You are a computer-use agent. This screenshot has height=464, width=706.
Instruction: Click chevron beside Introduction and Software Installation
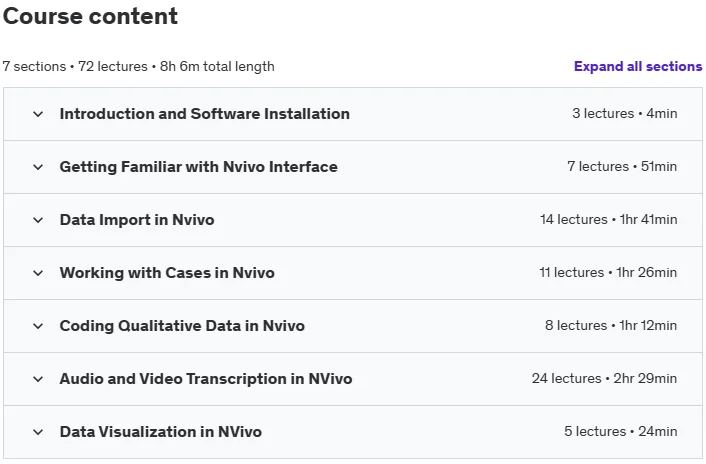point(38,114)
